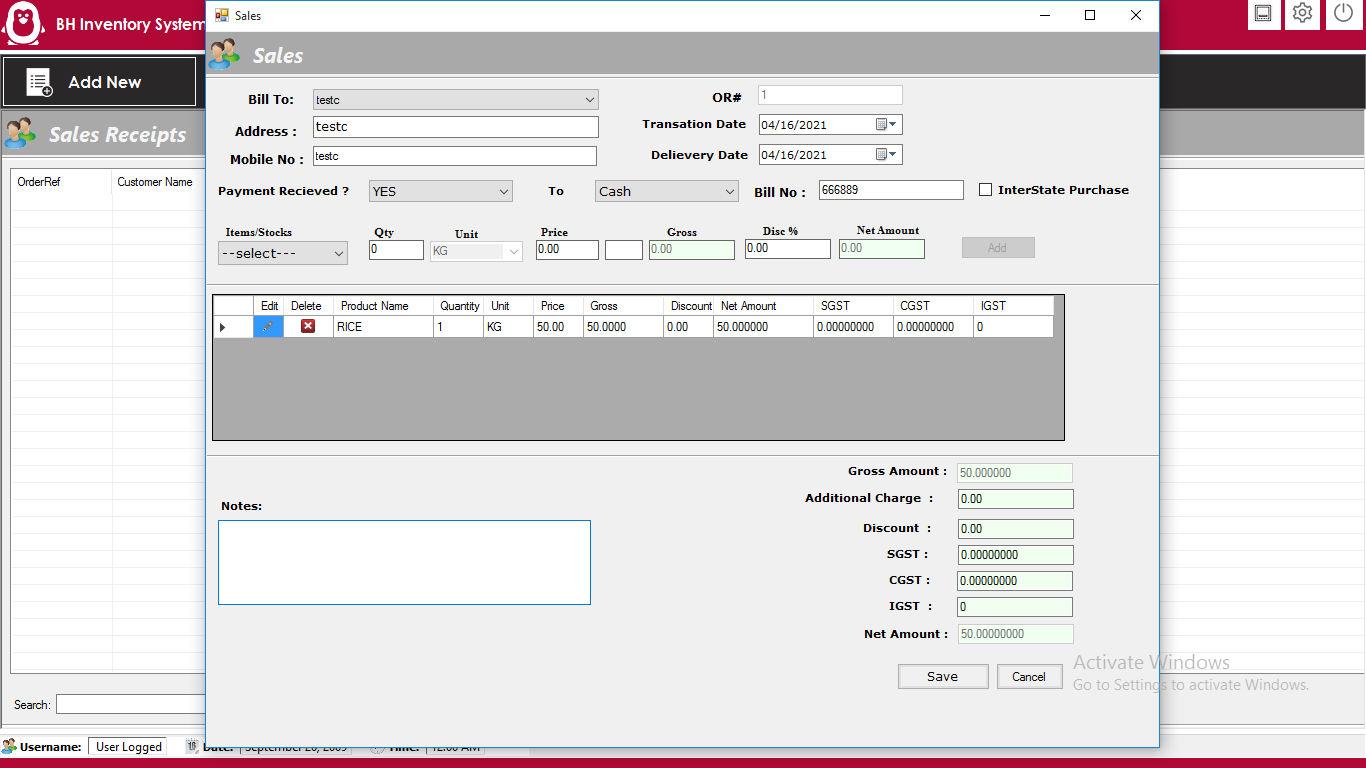Click the Sales header people icon

tap(224, 55)
